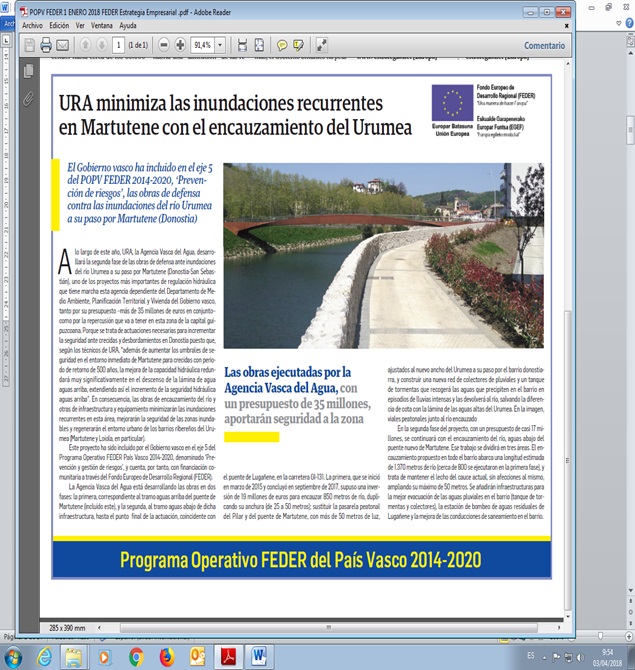Switch to read mode fullscreen icon
635x670 pixels.
321,45
